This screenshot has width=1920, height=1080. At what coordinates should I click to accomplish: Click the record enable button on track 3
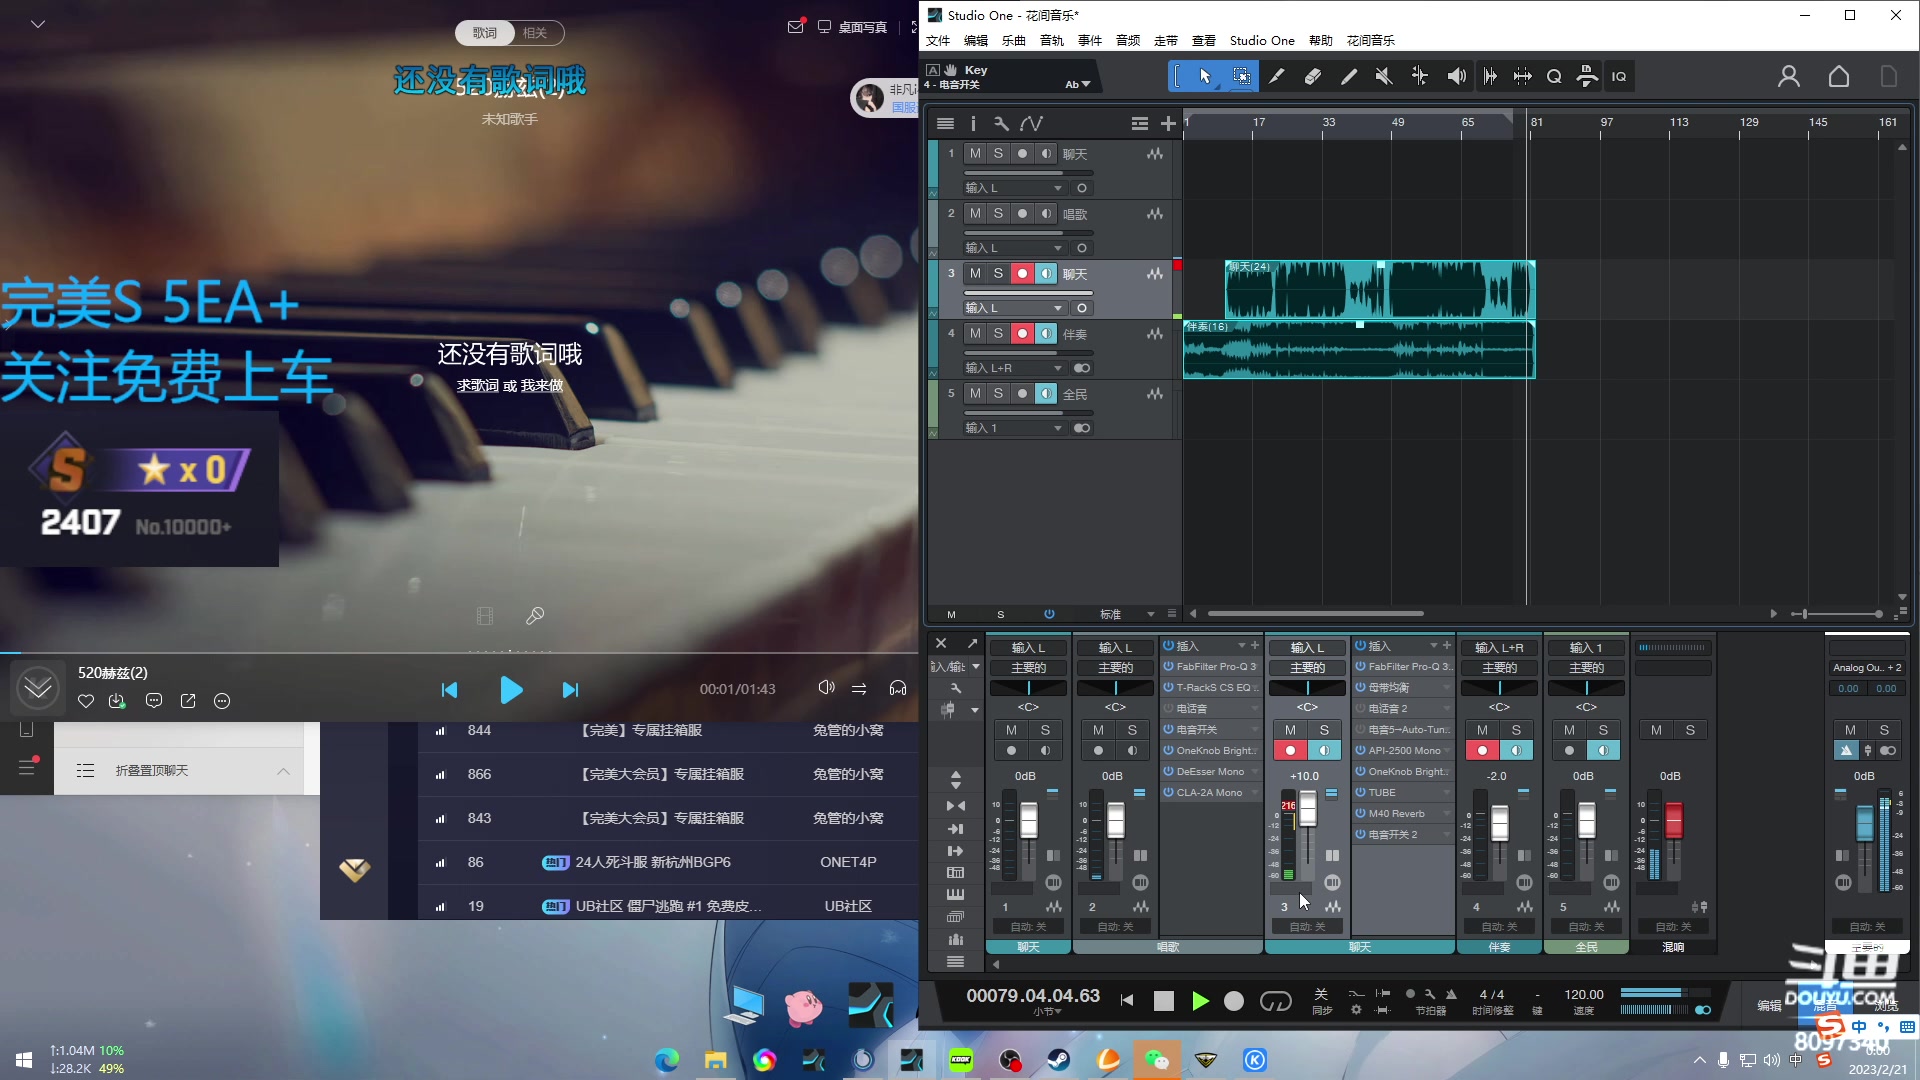(1022, 273)
